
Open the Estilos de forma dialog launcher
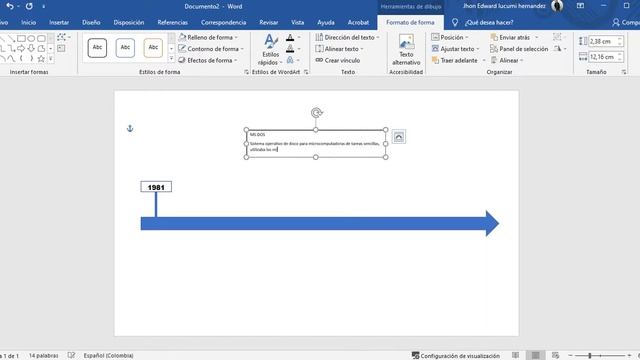click(246, 72)
